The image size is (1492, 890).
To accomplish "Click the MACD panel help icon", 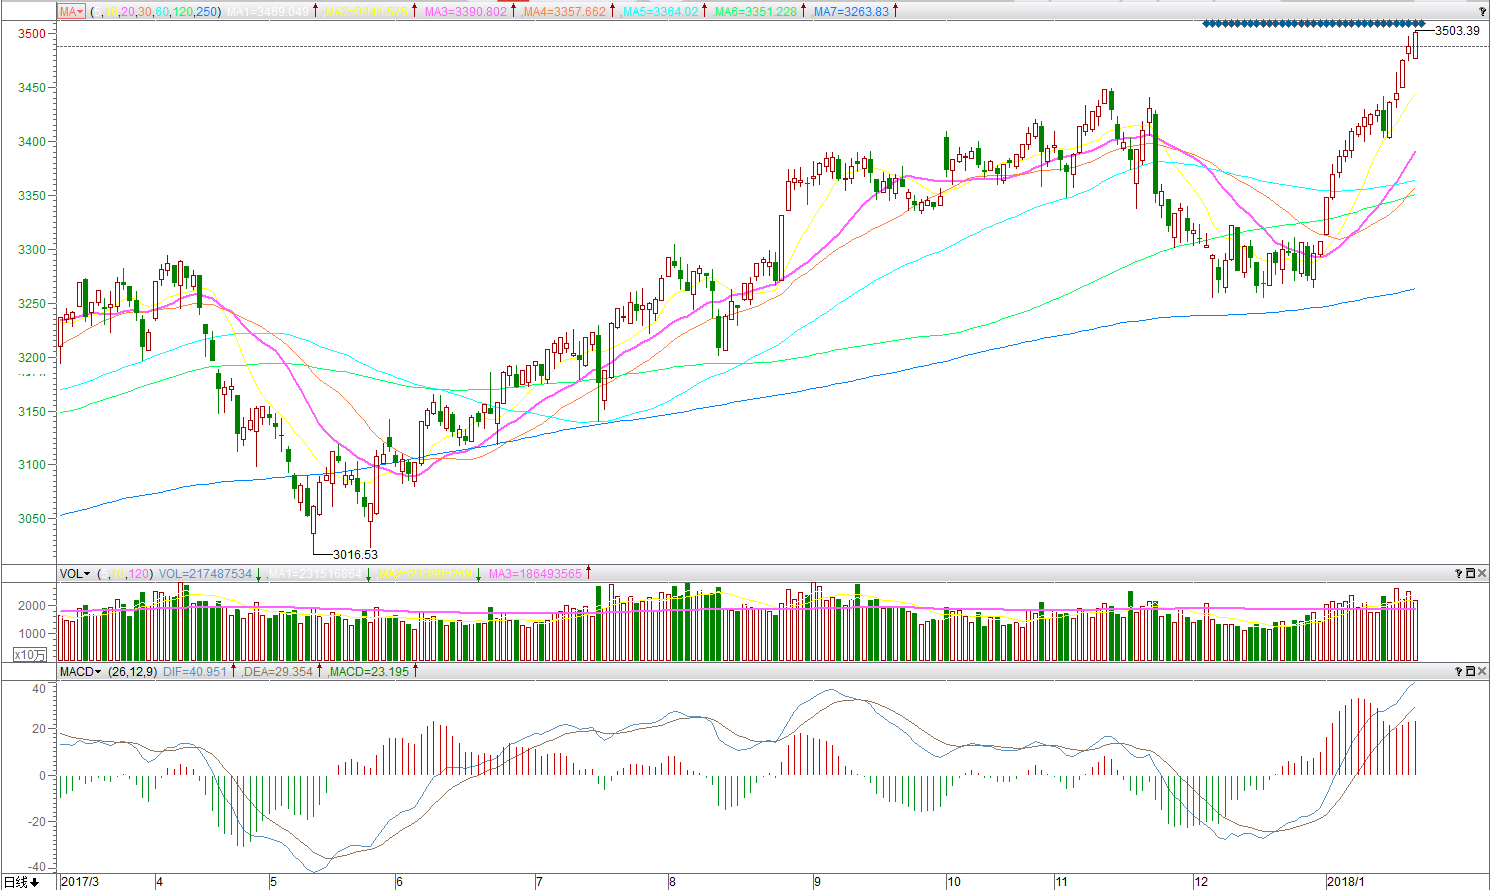I will [1459, 672].
